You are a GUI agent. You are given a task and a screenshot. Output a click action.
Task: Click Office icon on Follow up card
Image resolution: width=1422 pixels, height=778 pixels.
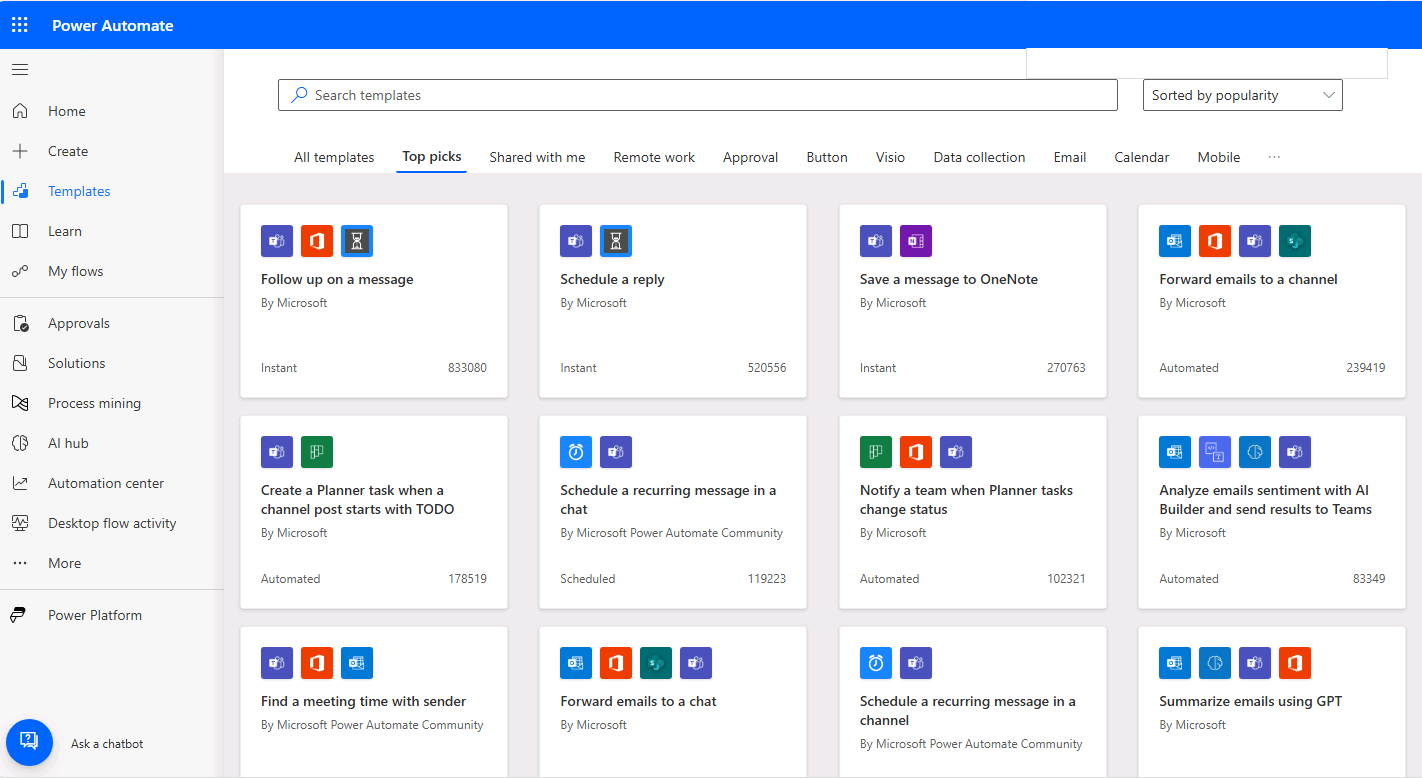pyautogui.click(x=317, y=241)
